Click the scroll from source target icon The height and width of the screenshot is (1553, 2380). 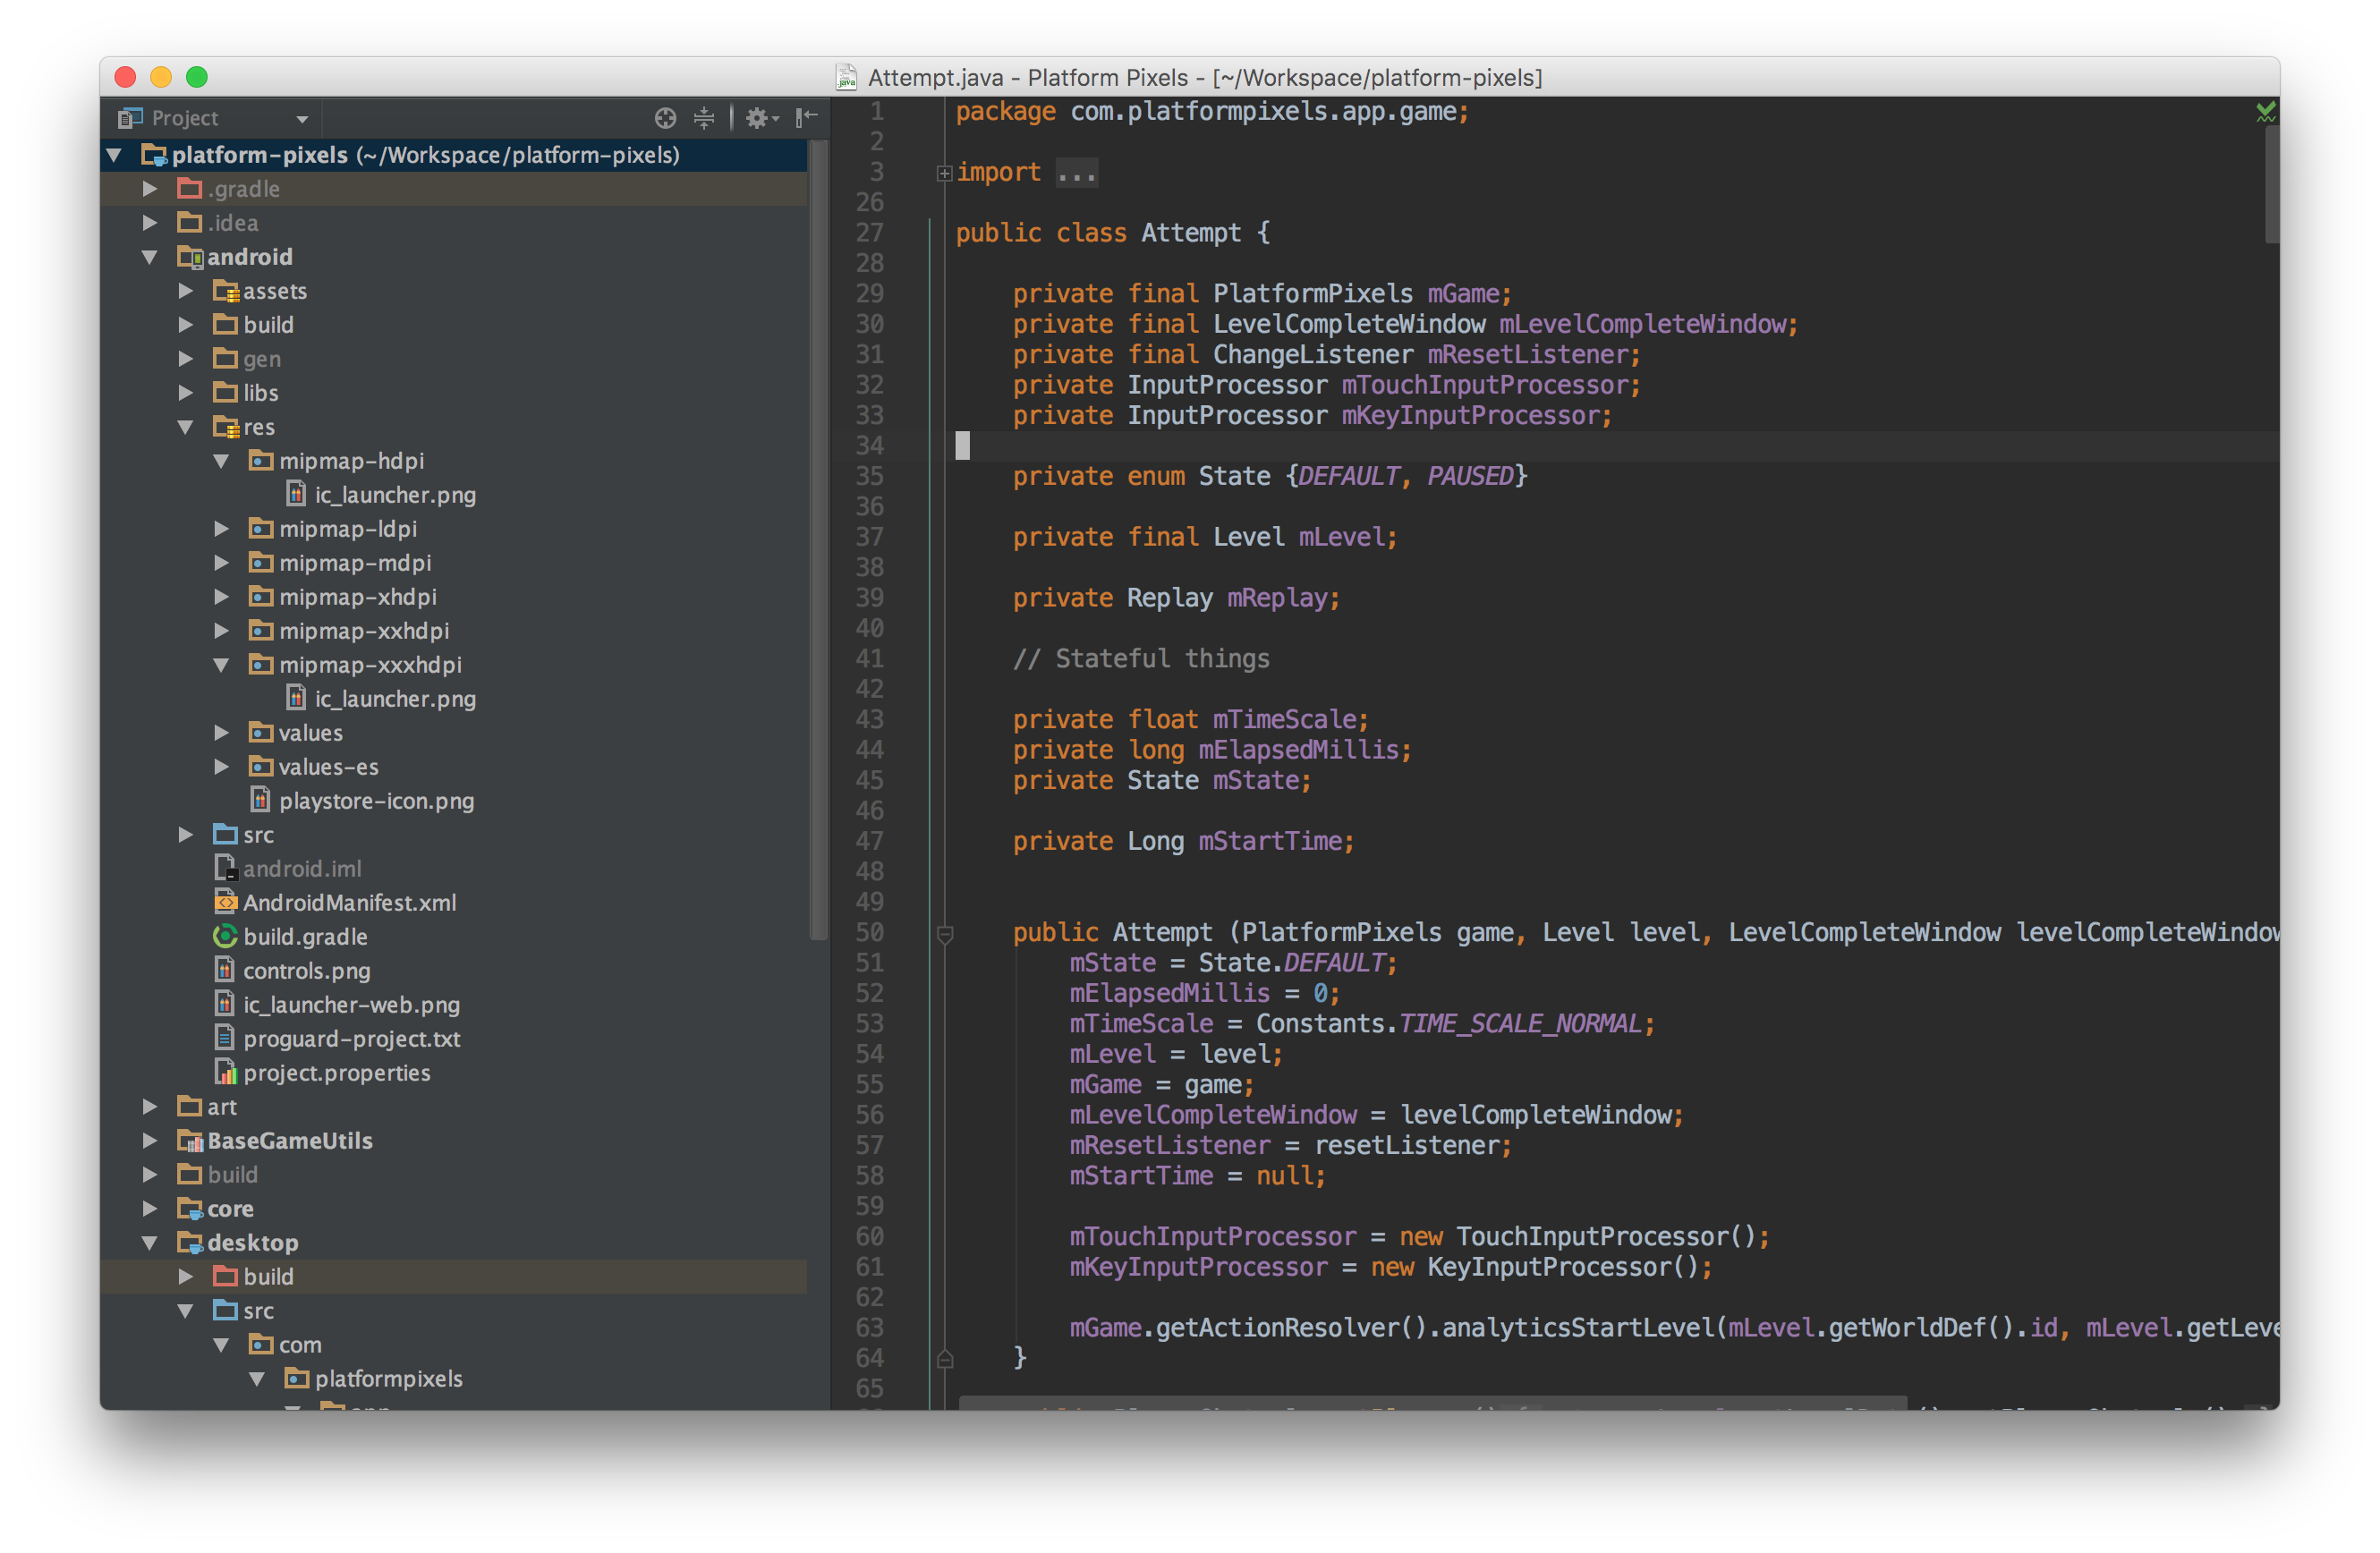coord(665,118)
